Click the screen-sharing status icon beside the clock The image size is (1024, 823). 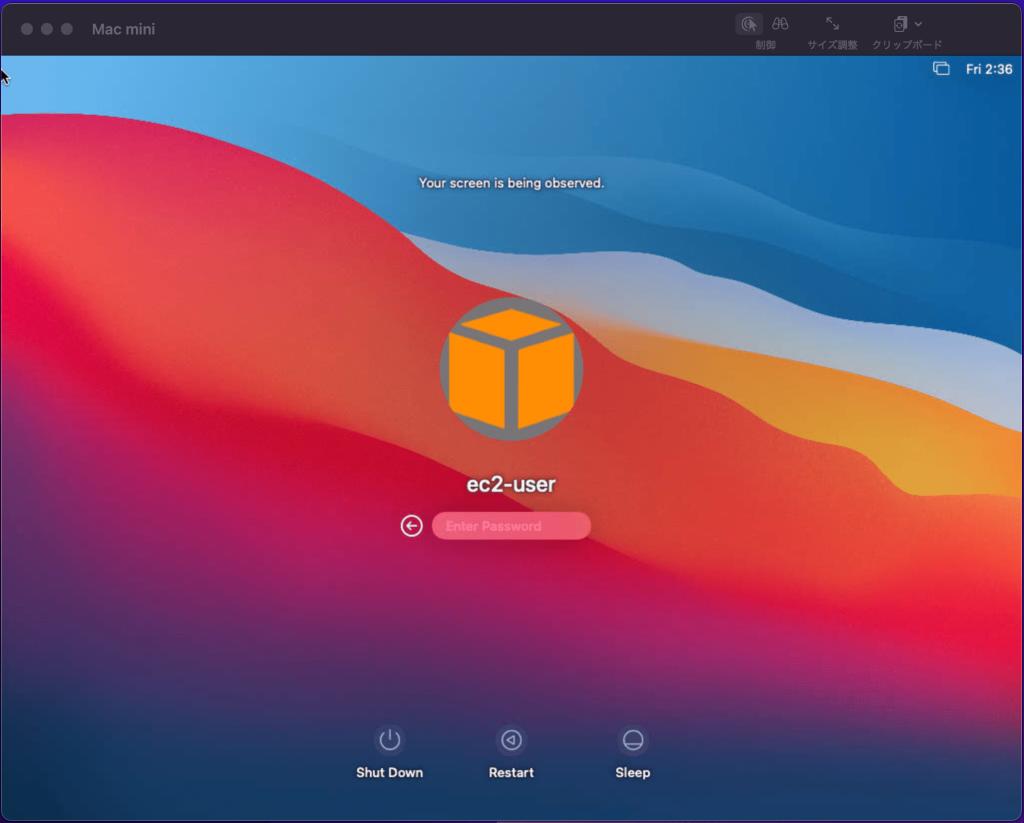[941, 69]
